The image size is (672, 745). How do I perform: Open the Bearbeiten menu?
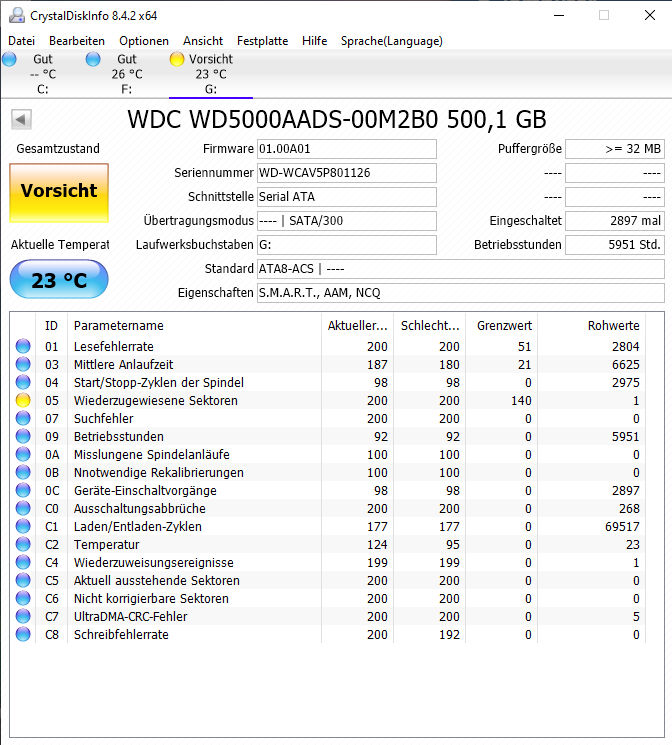pyautogui.click(x=77, y=41)
